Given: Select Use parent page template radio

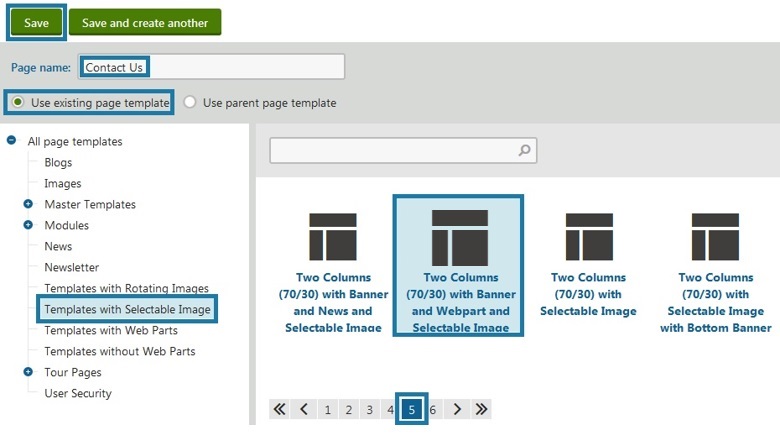Looking at the screenshot, I should (x=190, y=103).
